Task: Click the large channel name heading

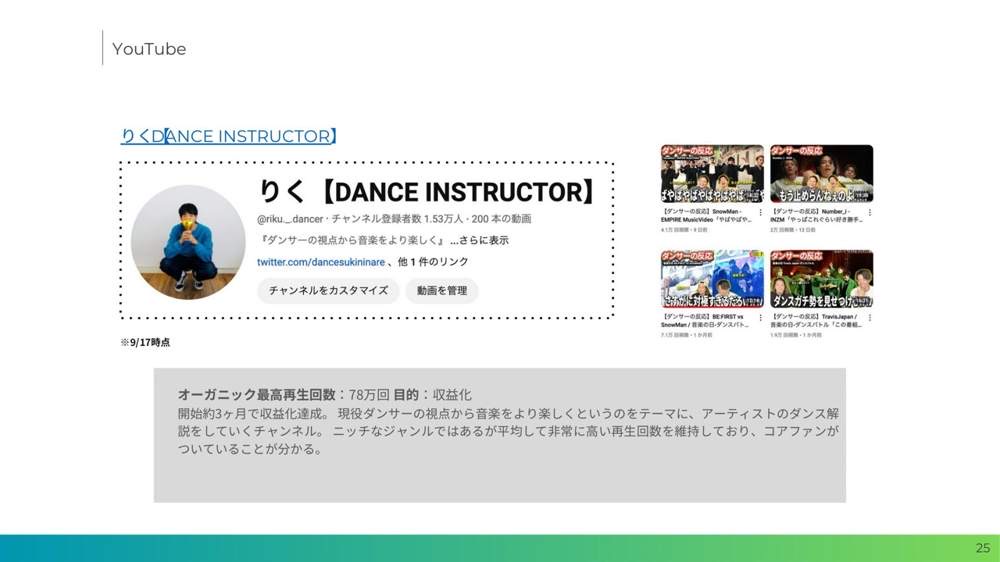Action: tap(427, 191)
